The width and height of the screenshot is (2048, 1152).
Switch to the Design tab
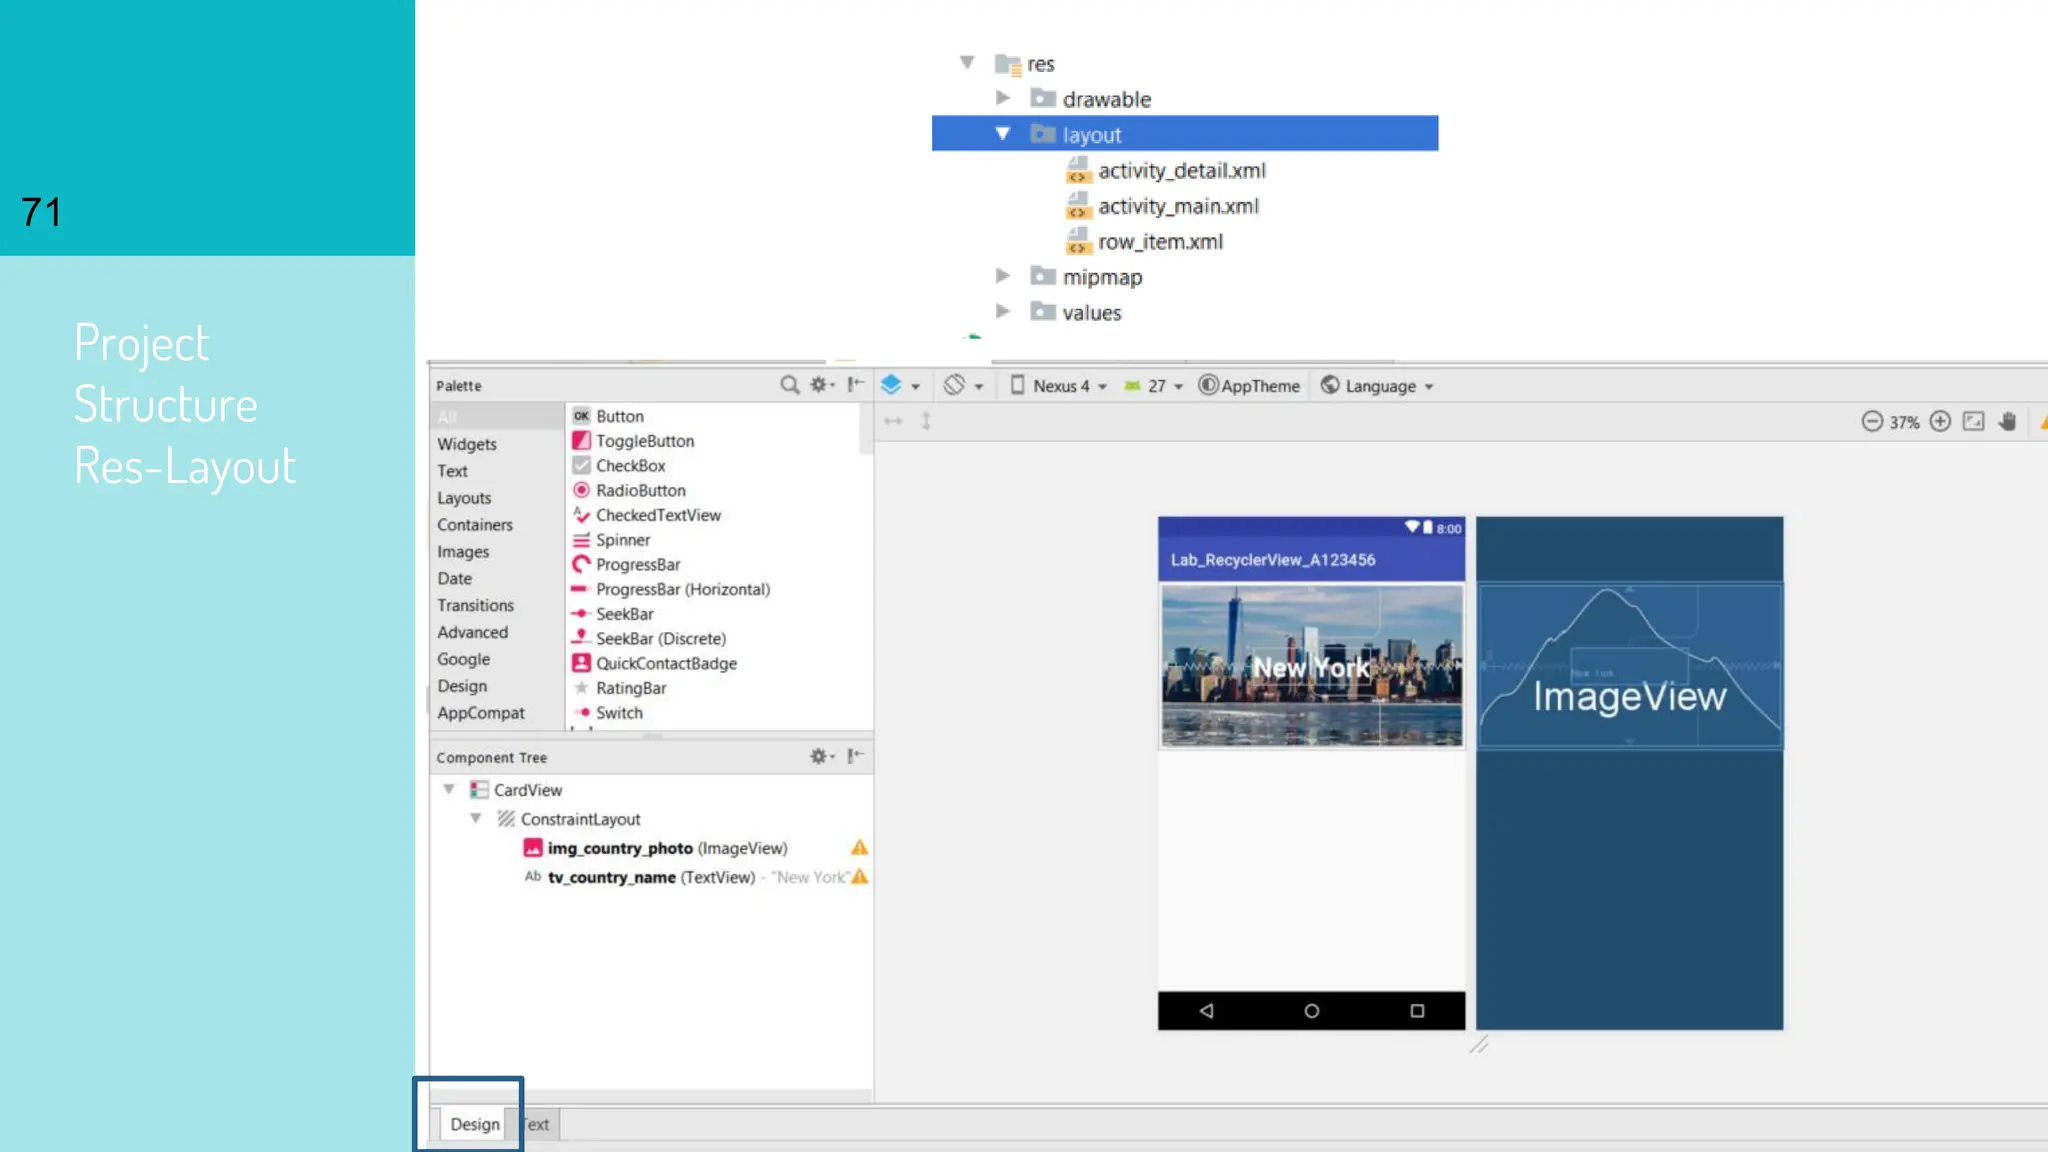point(474,1124)
